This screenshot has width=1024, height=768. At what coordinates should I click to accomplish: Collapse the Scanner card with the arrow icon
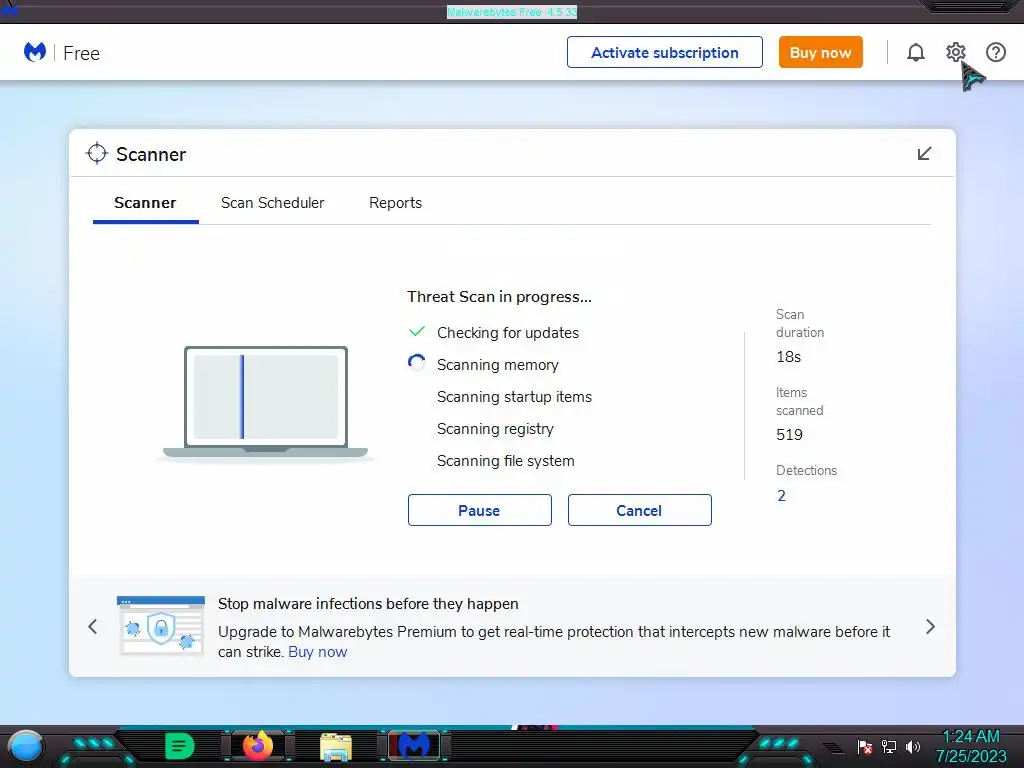coord(924,153)
